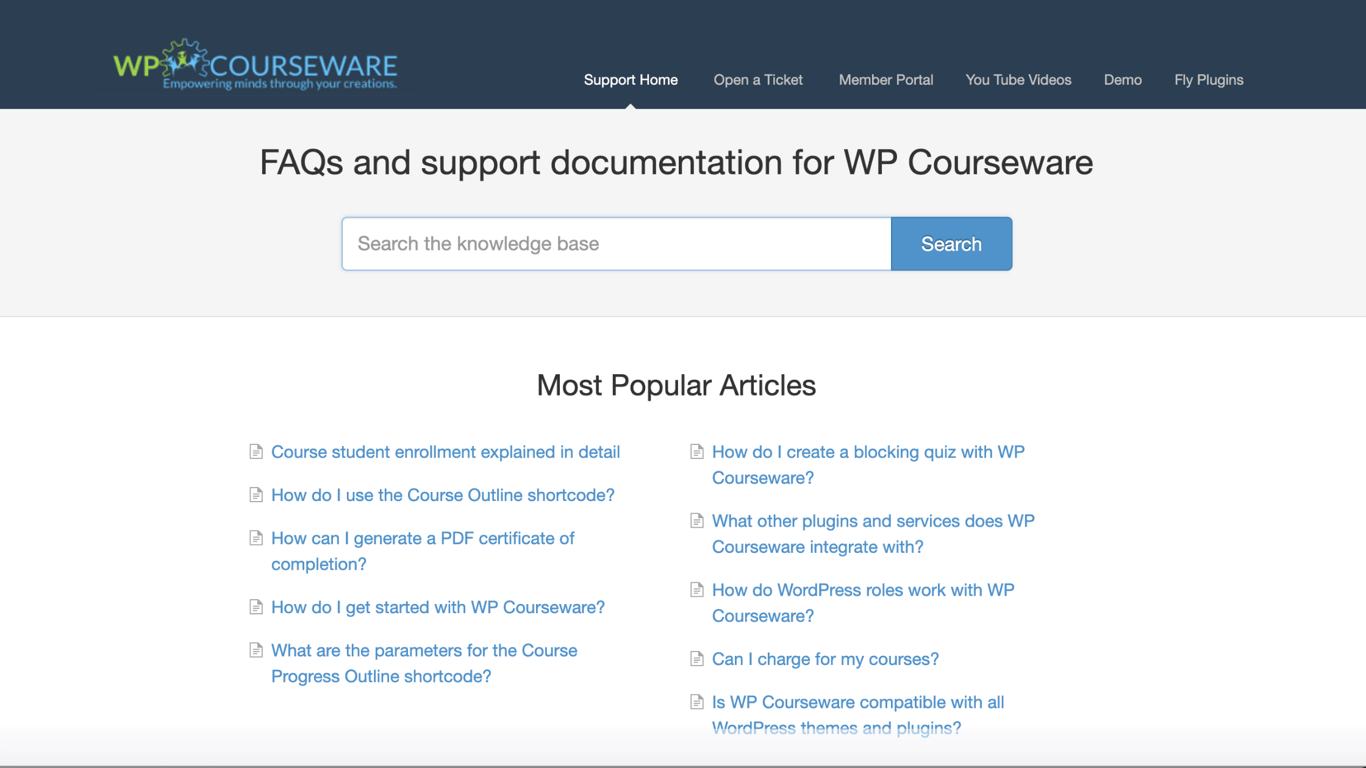Read How can I generate a PDF certificate
This screenshot has width=1366, height=768.
click(423, 551)
